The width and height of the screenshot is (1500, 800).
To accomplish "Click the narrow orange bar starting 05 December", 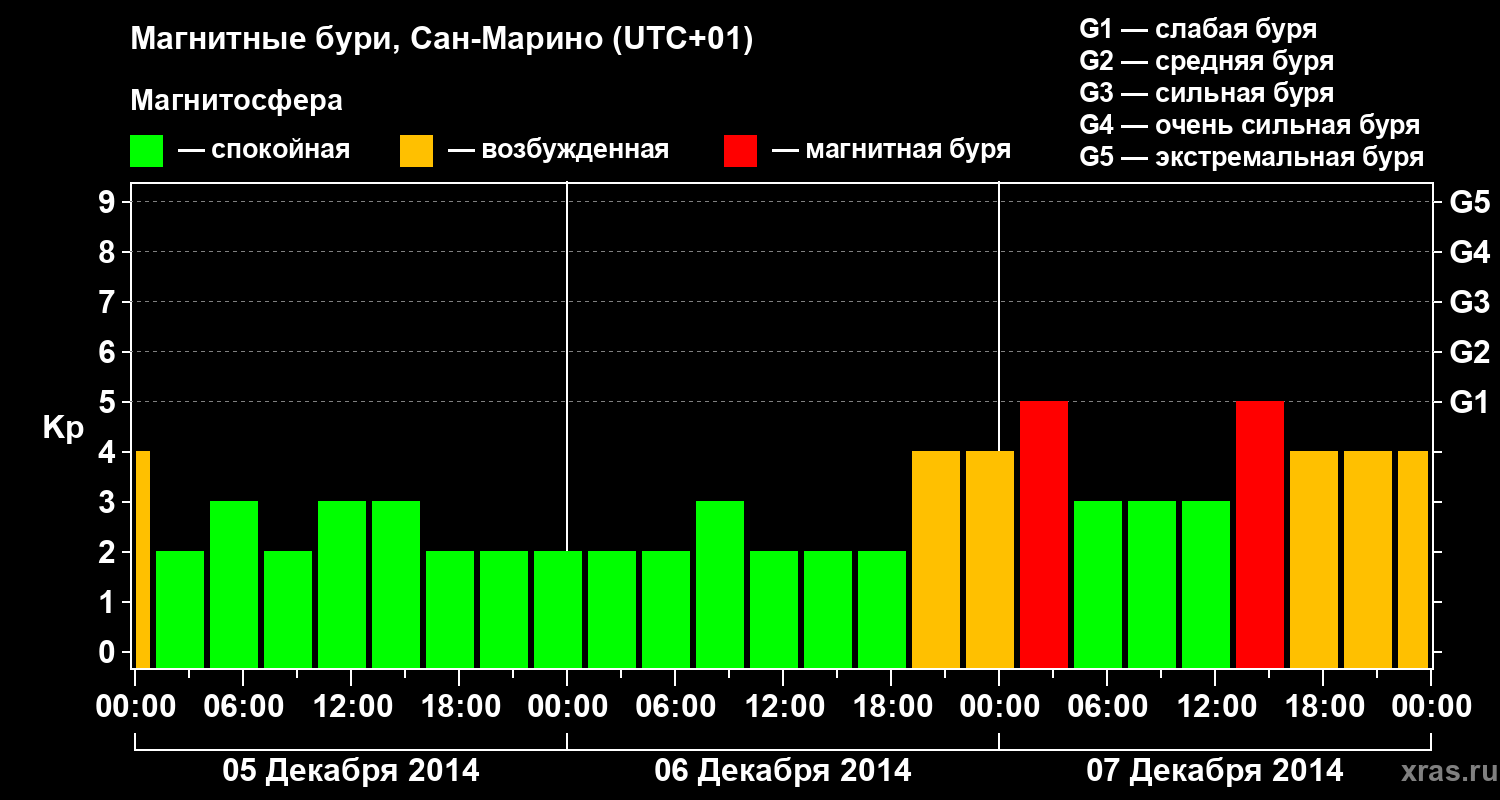I will pyautogui.click(x=142, y=560).
